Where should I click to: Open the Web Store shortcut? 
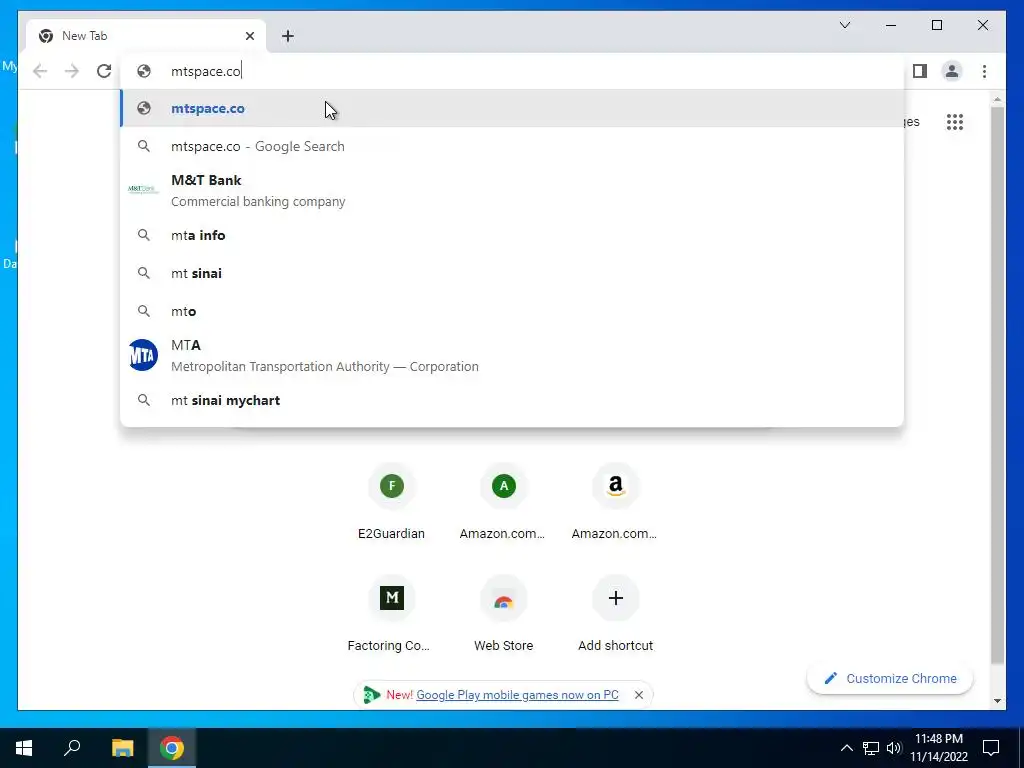click(503, 613)
